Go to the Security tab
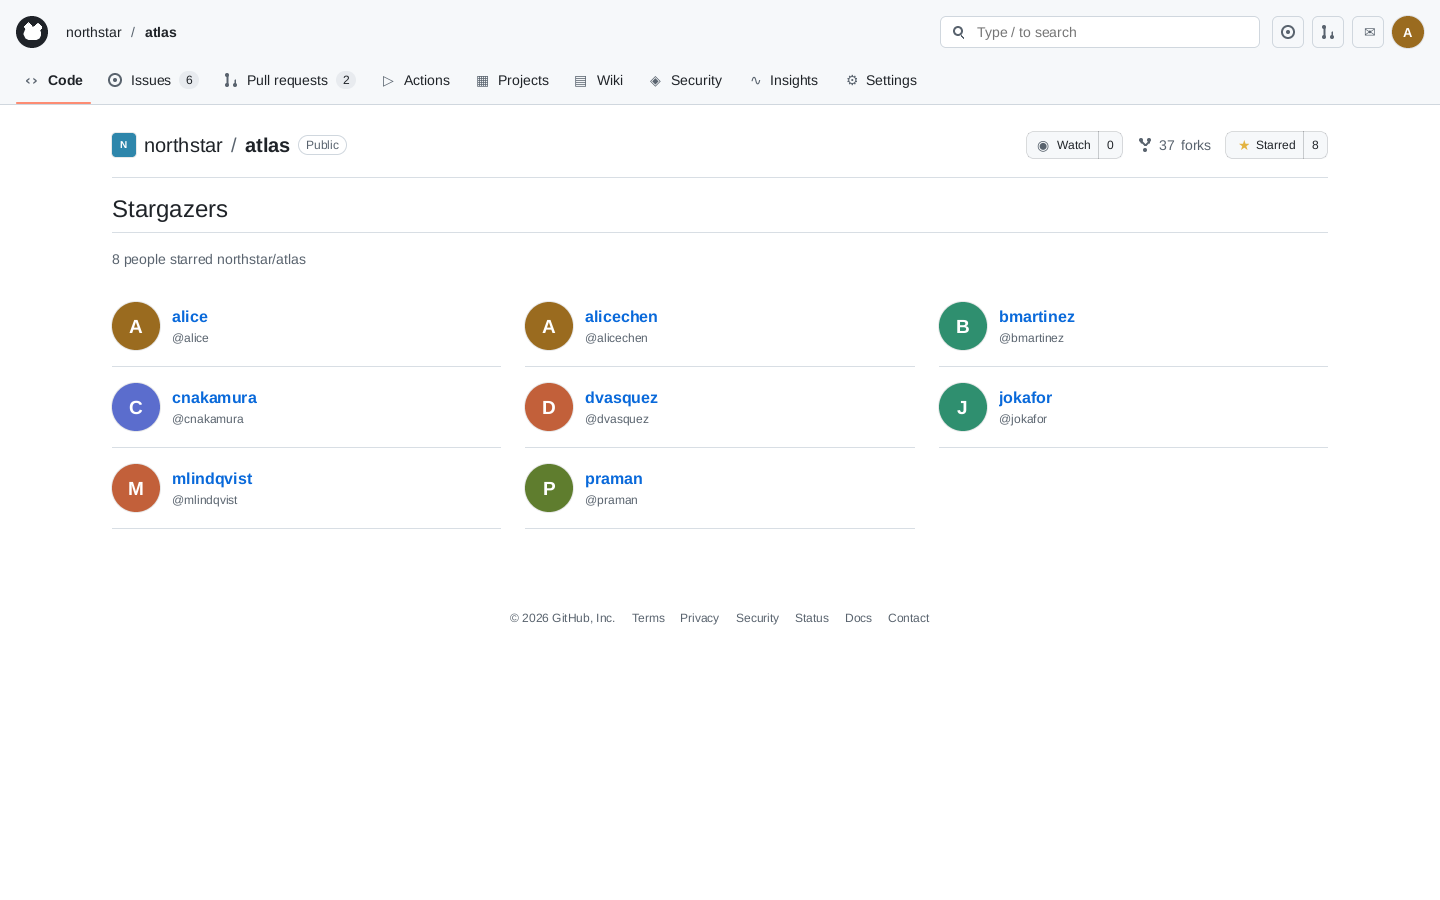The image size is (1440, 900). coord(685,80)
